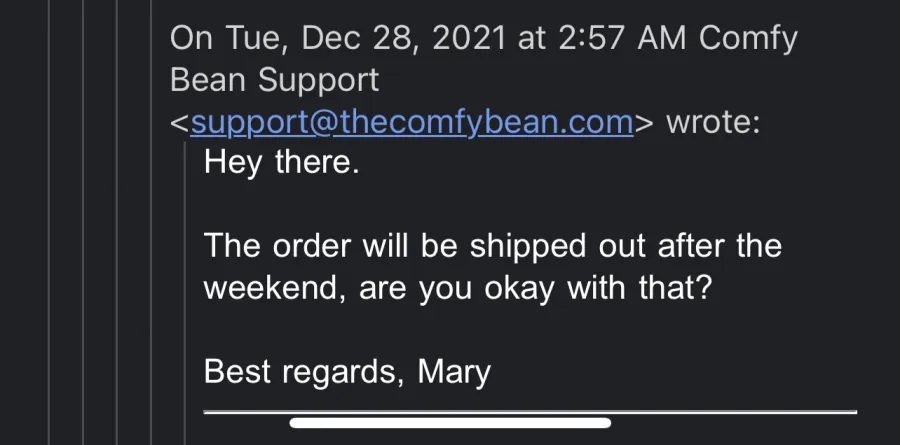Tap the 'Dec 28, 2021' date text
Screen dimensions: 900x445
pos(404,38)
